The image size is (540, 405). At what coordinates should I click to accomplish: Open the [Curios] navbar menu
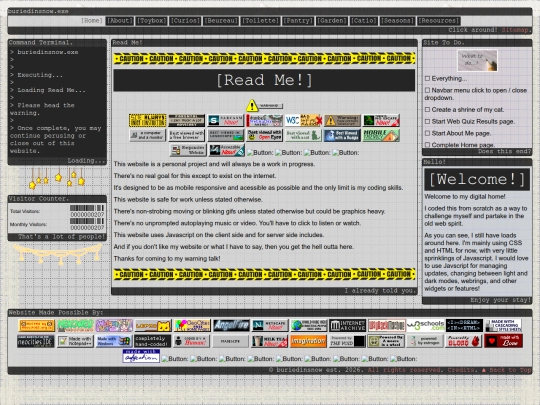click(x=185, y=21)
